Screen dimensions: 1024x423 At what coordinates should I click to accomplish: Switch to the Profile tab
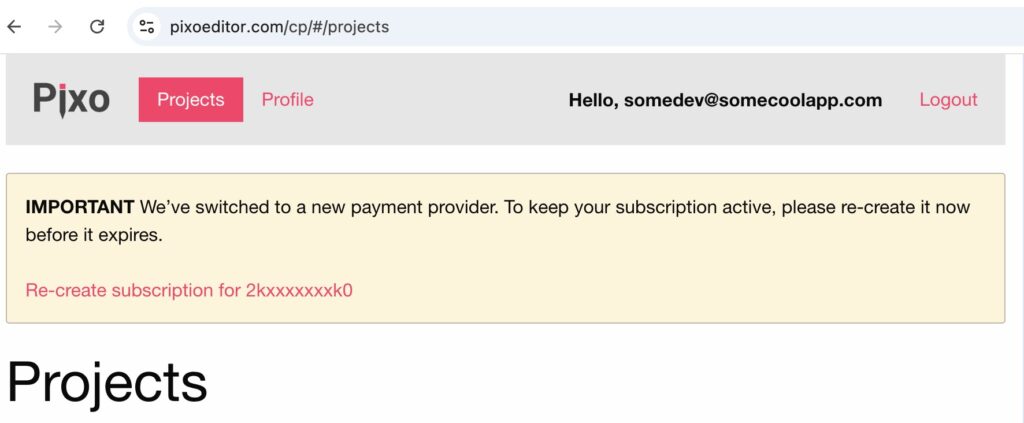pyautogui.click(x=287, y=99)
